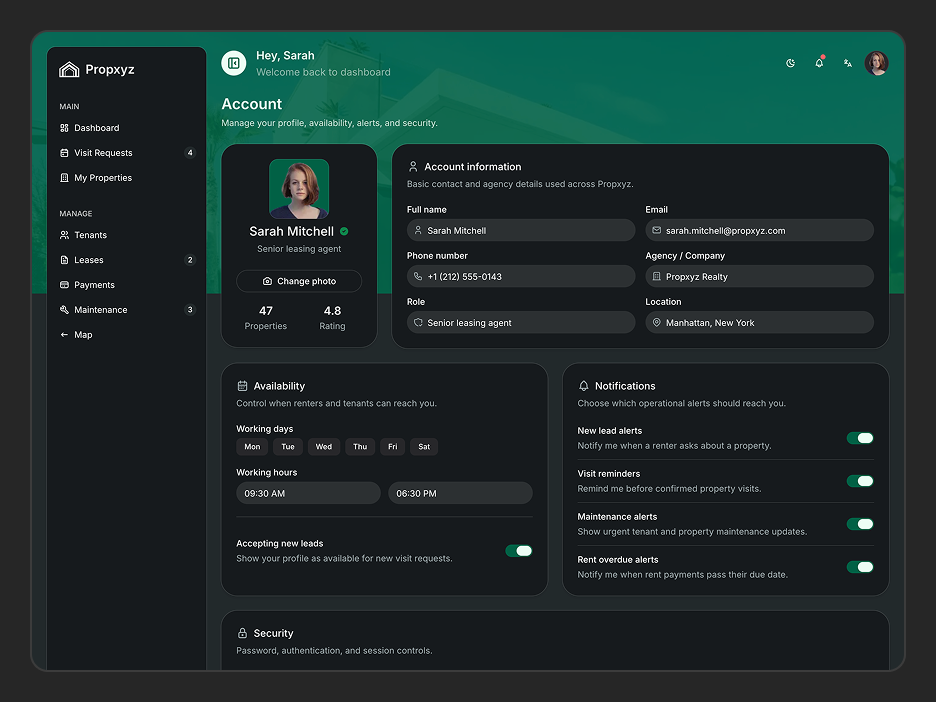936x702 pixels.
Task: Open Visit Requests in the sidebar
Action: (x=127, y=153)
